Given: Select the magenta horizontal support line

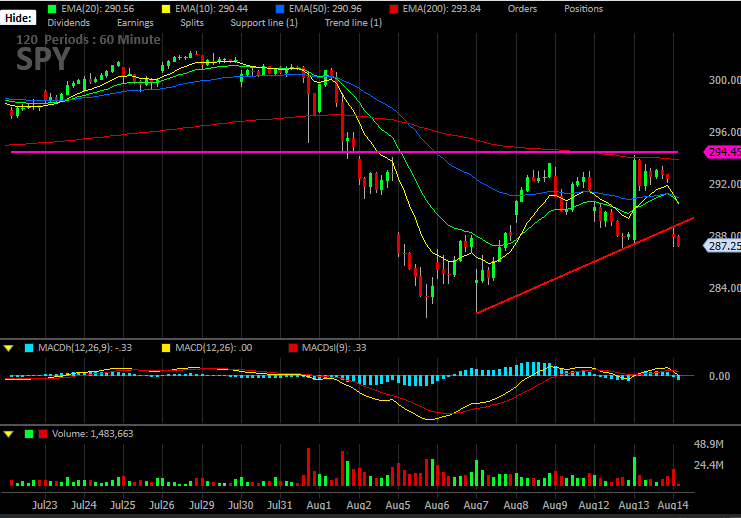Looking at the screenshot, I should (345, 152).
